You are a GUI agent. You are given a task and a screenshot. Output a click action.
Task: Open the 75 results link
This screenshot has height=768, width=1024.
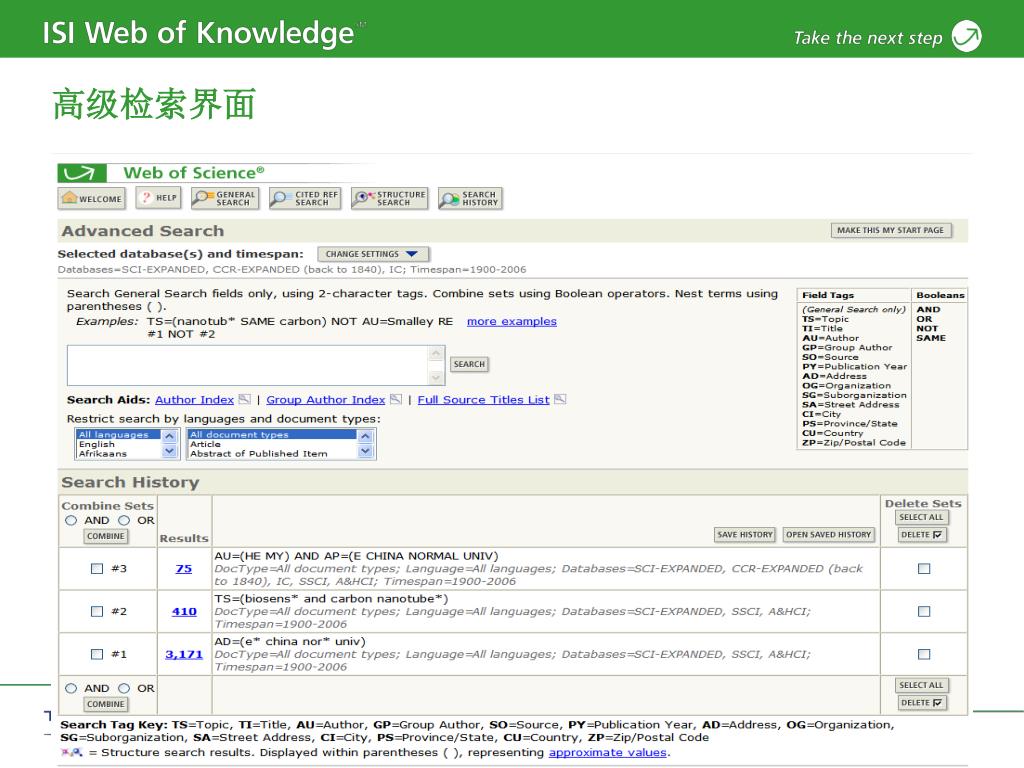pos(184,569)
